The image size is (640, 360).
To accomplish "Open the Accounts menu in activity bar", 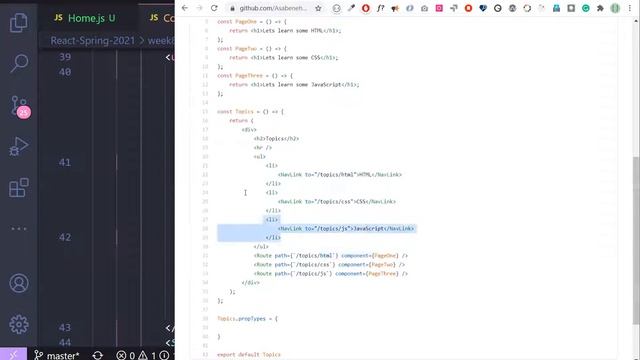I will click(x=19, y=283).
